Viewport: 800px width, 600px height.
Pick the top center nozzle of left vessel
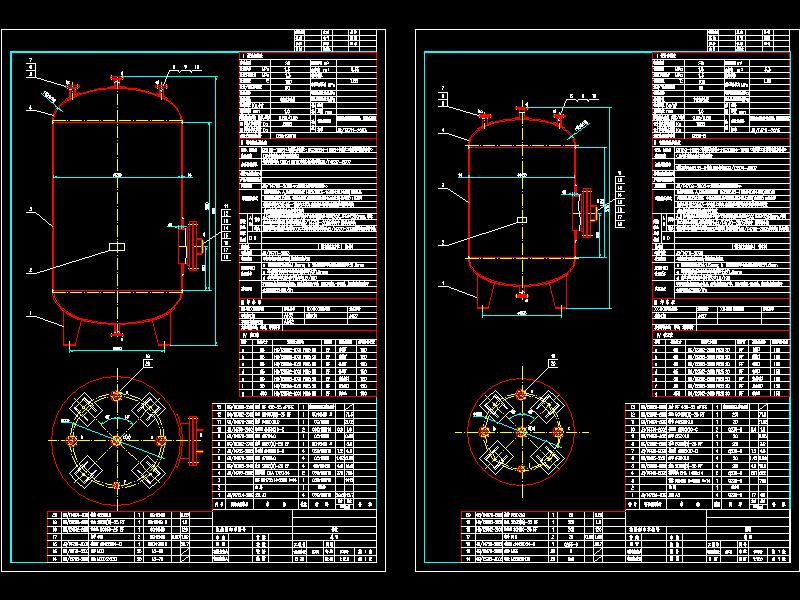click(x=117, y=82)
